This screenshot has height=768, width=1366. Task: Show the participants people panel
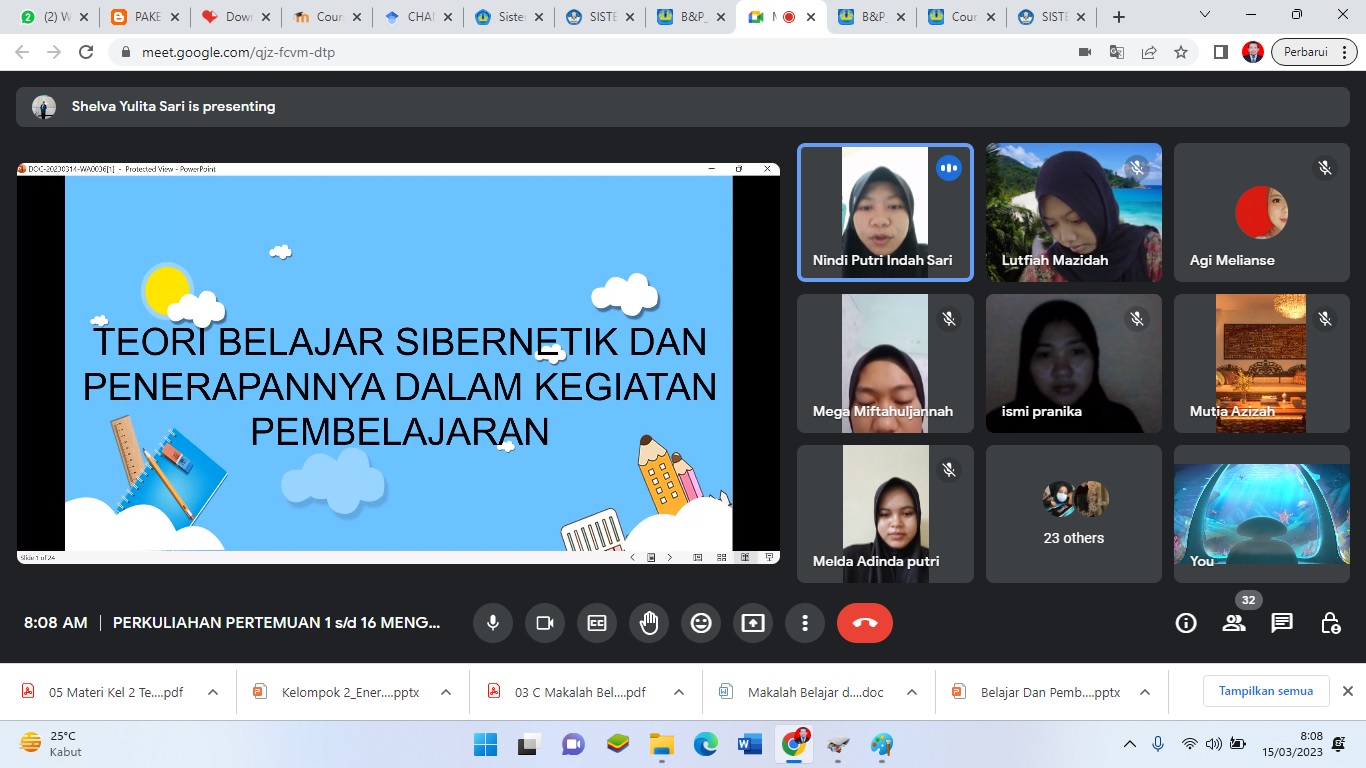[1234, 623]
